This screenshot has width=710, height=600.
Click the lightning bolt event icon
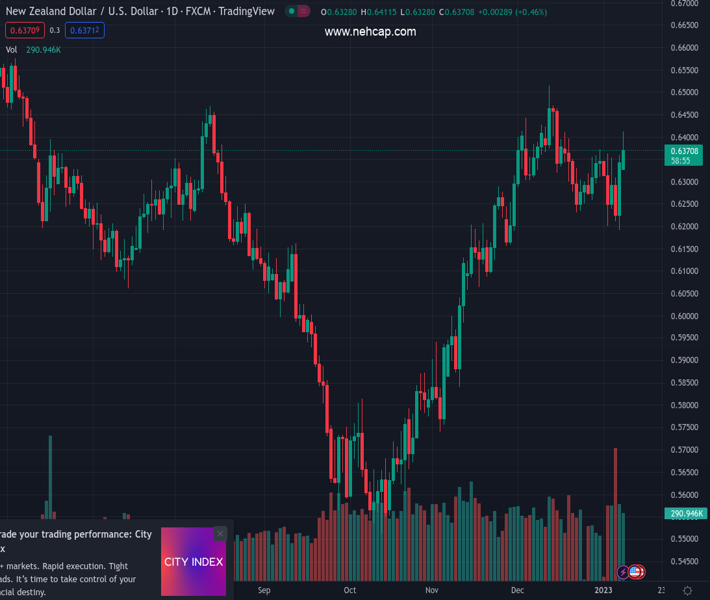coord(623,572)
